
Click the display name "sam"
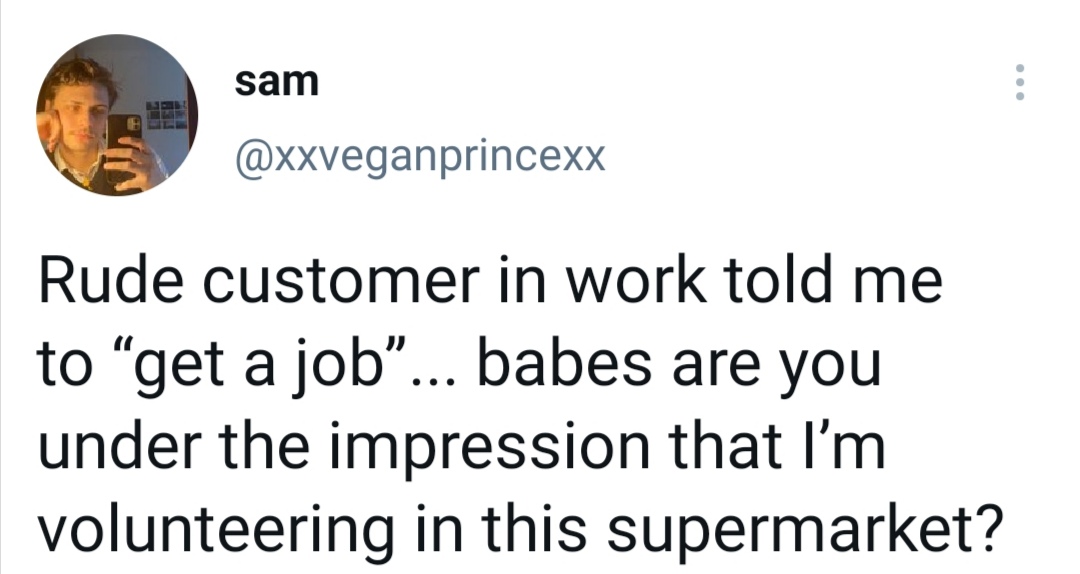coord(276,81)
